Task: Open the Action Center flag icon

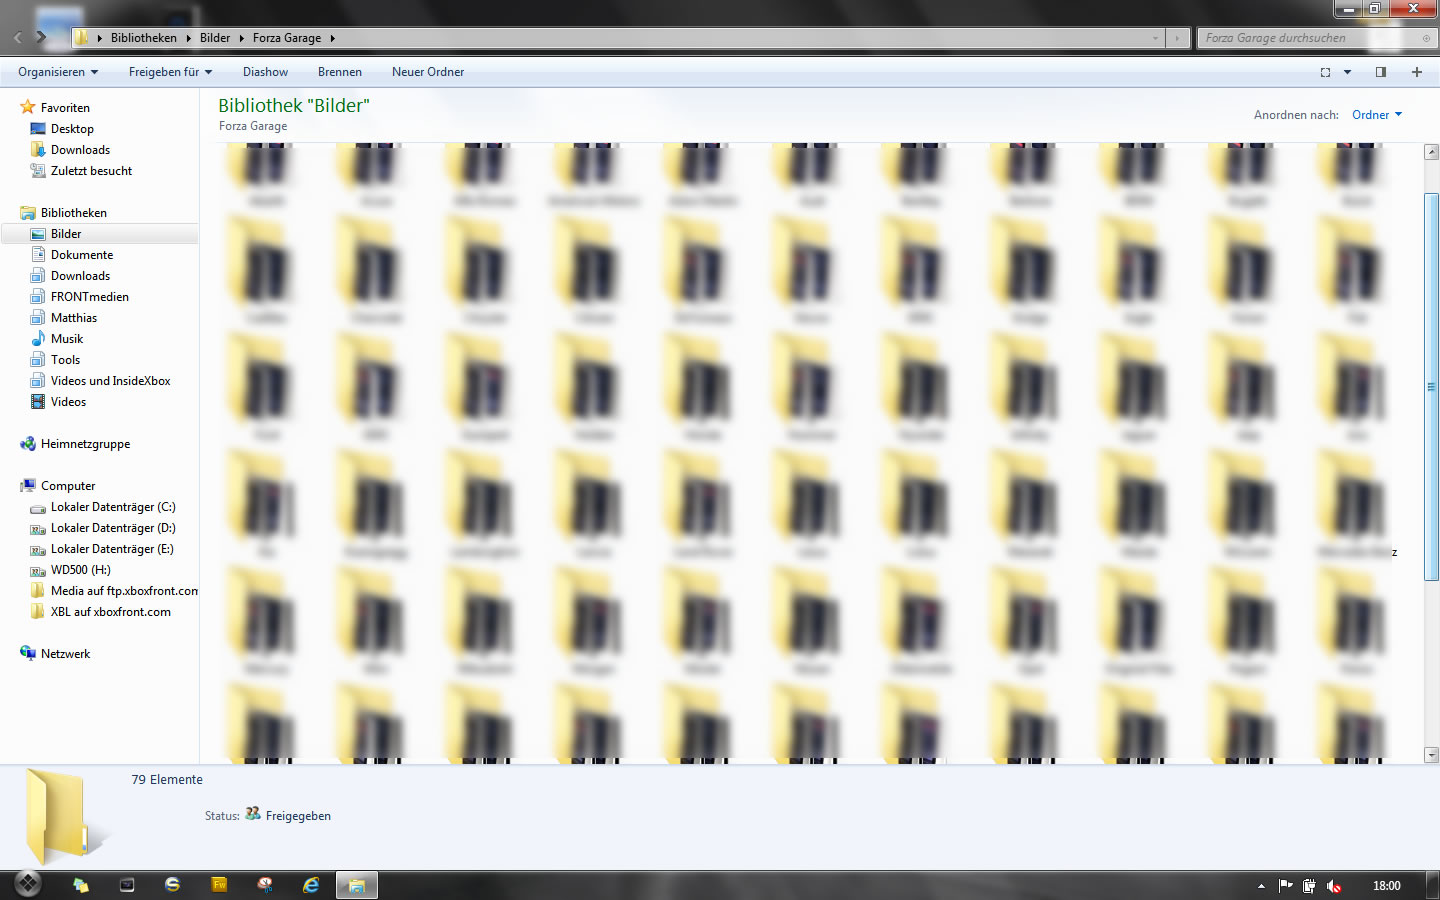Action: pyautogui.click(x=1285, y=886)
